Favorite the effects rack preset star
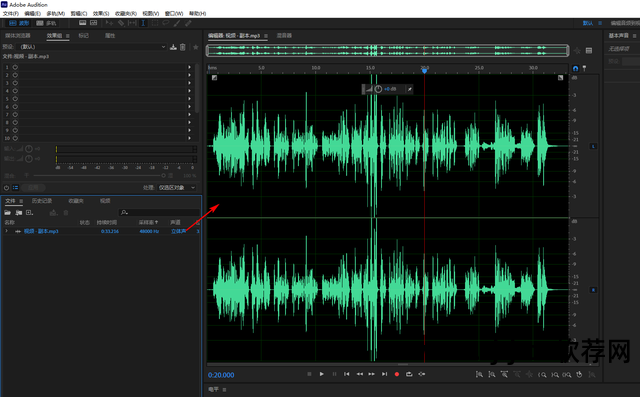The height and width of the screenshot is (397, 640). click(196, 47)
